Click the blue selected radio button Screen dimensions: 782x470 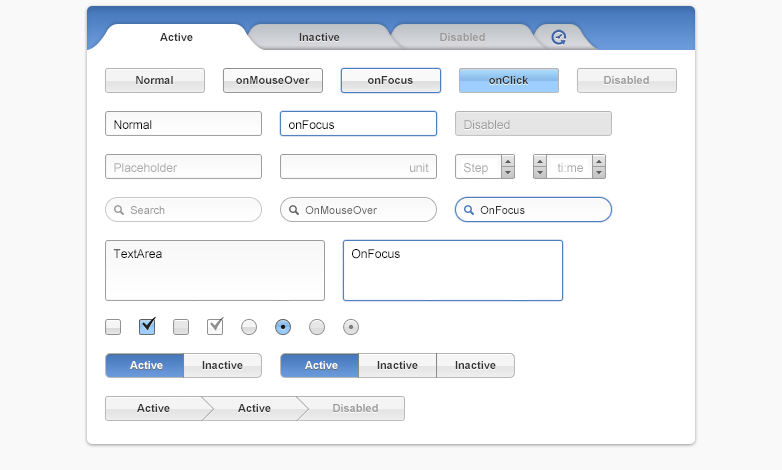click(x=283, y=327)
